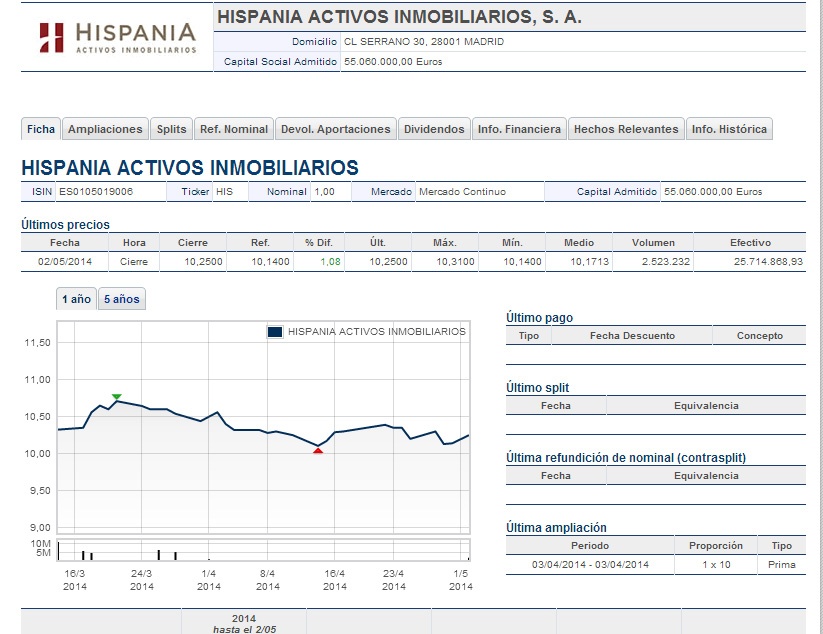This screenshot has width=823, height=634.
Task: Click the green maximum price marker
Action: pyautogui.click(x=117, y=397)
